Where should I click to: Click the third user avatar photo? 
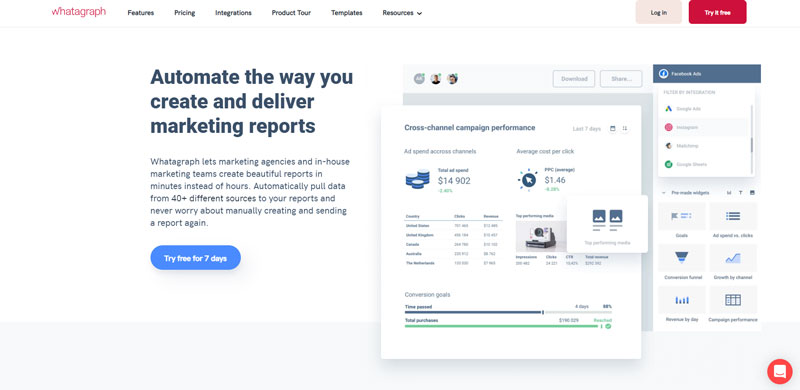(452, 79)
